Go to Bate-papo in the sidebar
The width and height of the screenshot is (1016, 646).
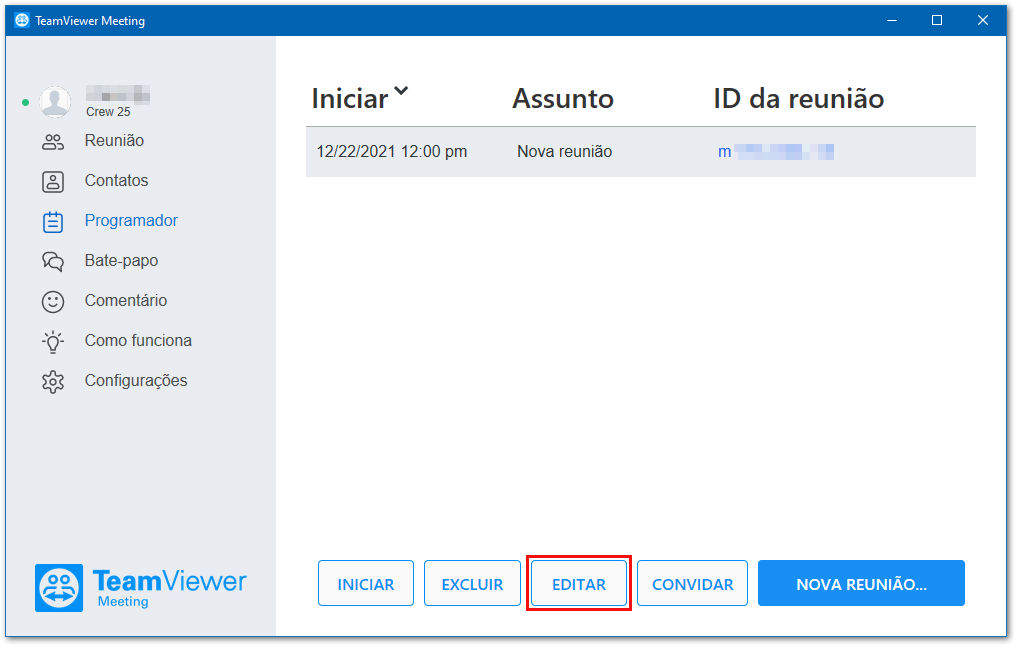coord(121,260)
